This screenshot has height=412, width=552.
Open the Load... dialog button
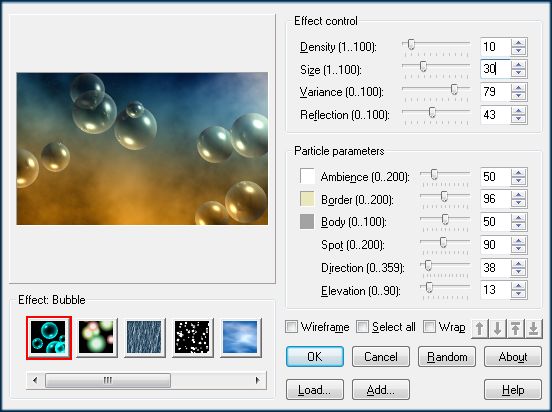(x=315, y=389)
